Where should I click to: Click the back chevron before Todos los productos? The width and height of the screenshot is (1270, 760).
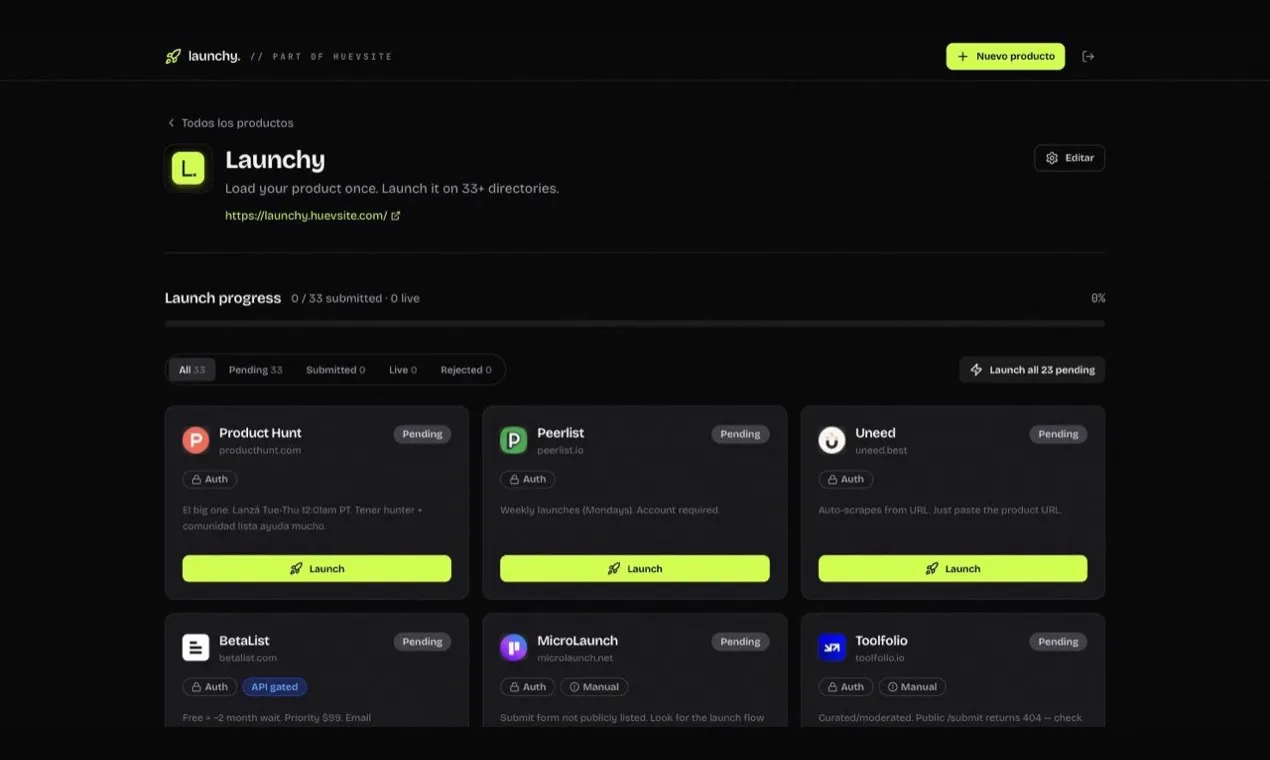[171, 123]
